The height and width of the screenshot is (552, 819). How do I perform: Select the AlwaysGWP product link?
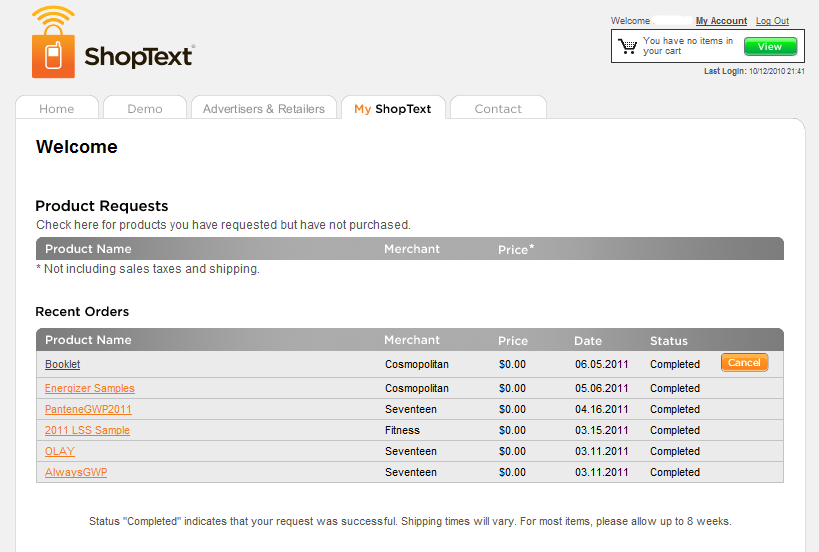pos(76,472)
